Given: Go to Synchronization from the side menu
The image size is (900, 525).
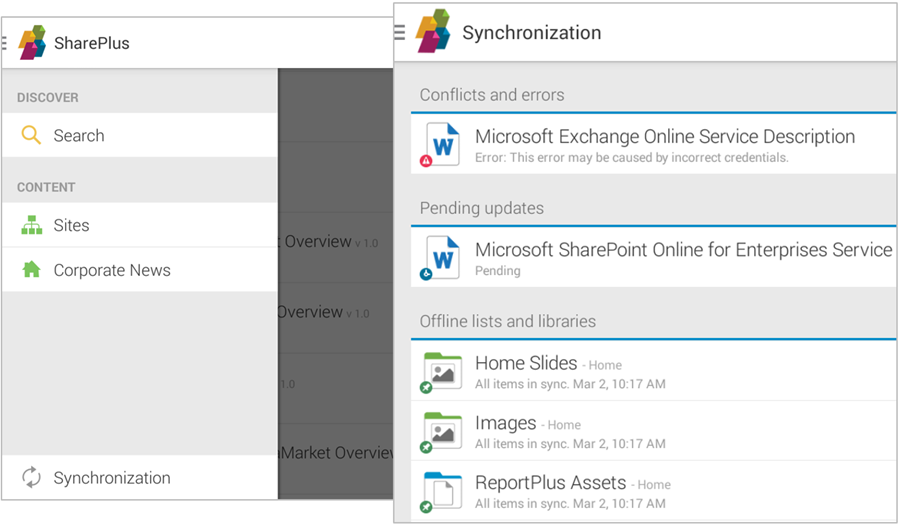Looking at the screenshot, I should click(112, 478).
